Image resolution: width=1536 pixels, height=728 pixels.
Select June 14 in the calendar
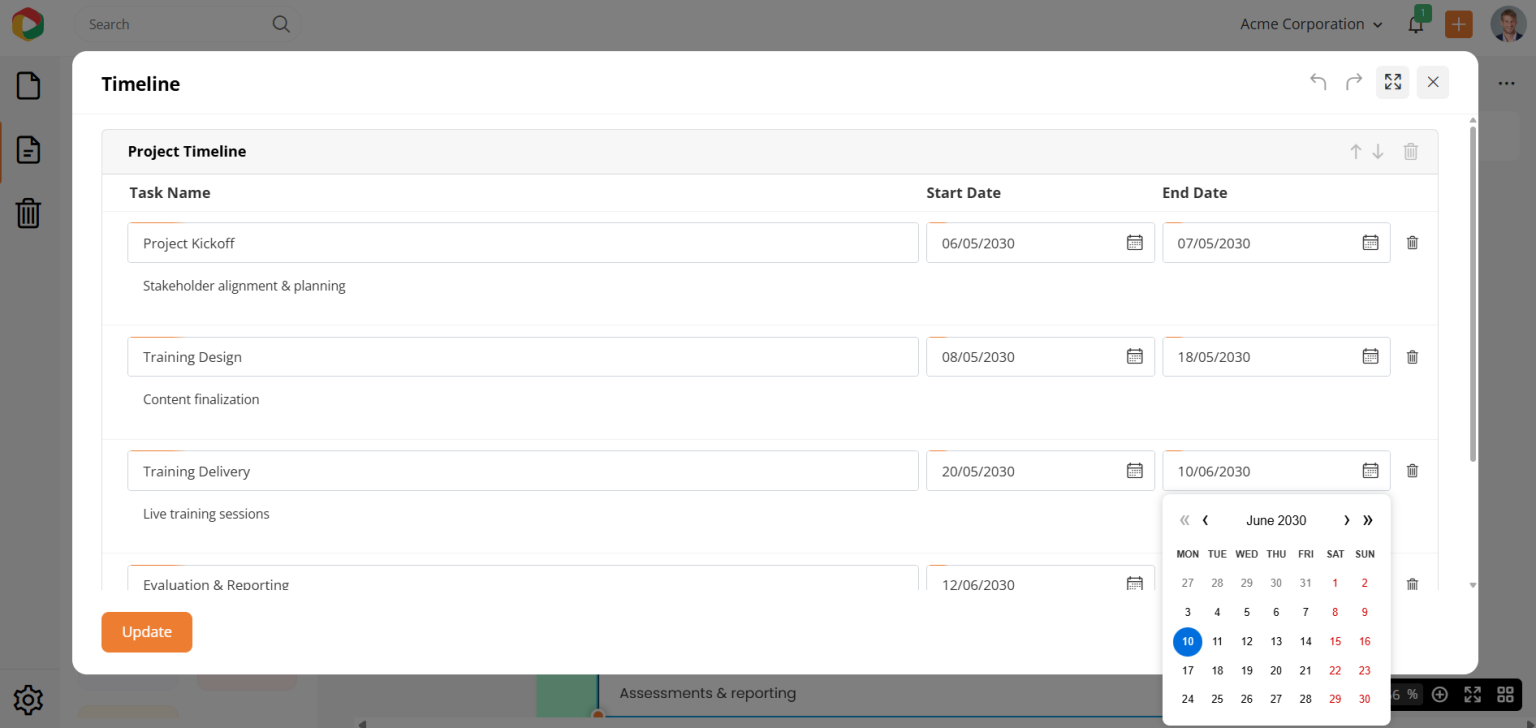point(1305,642)
